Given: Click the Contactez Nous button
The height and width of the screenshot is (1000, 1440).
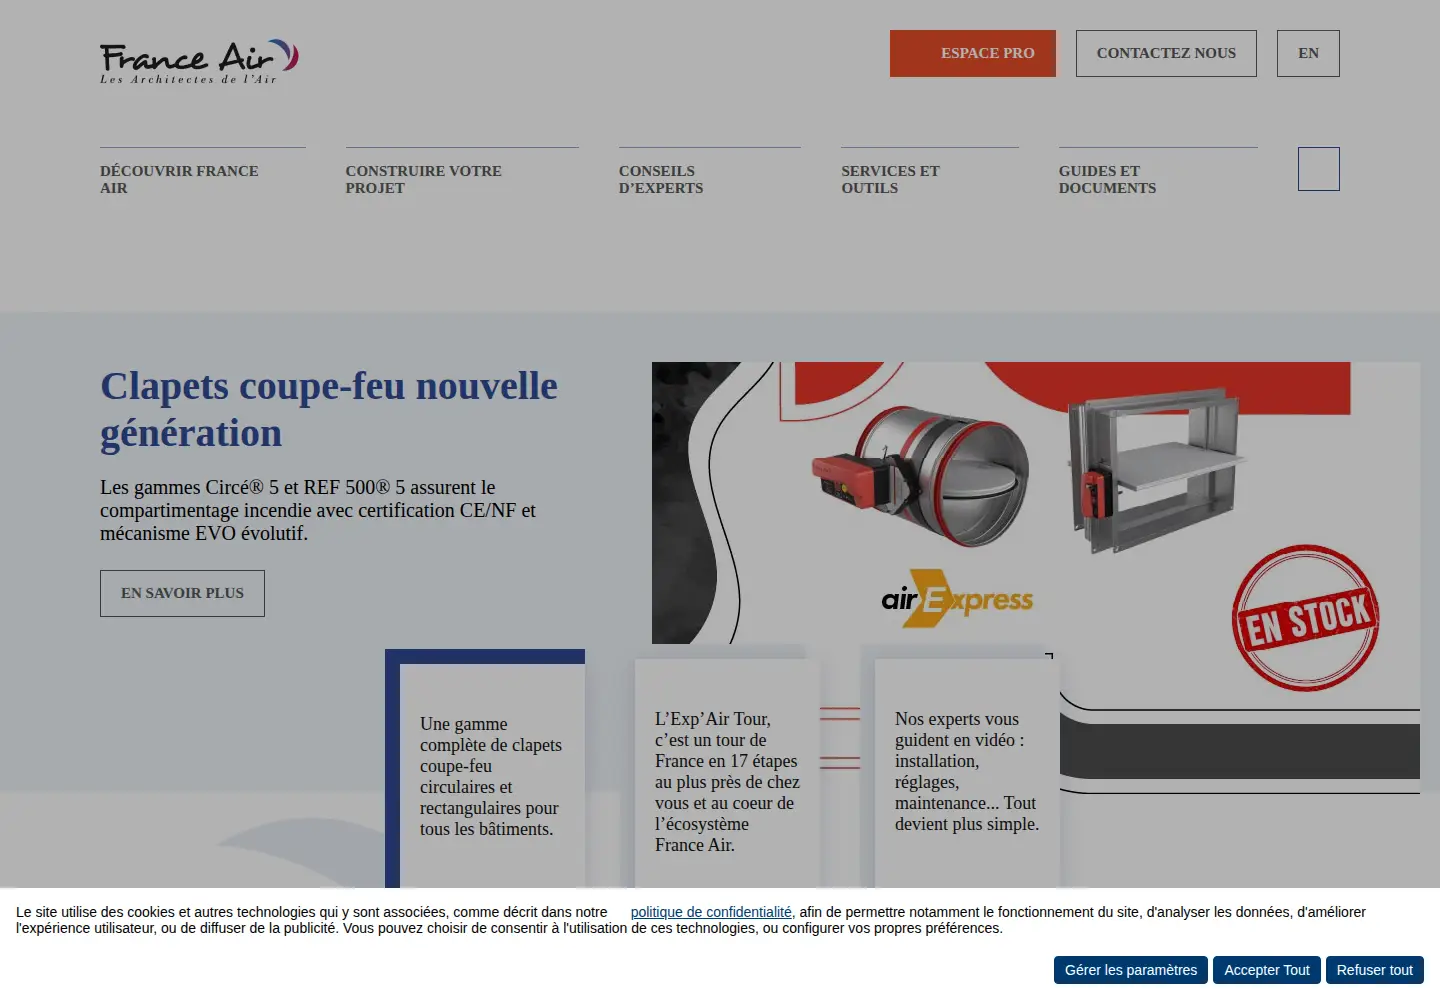Looking at the screenshot, I should coord(1166,53).
